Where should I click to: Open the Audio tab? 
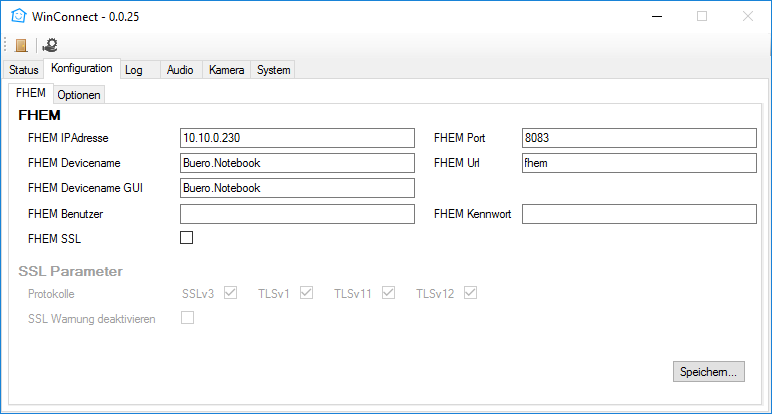pos(180,70)
